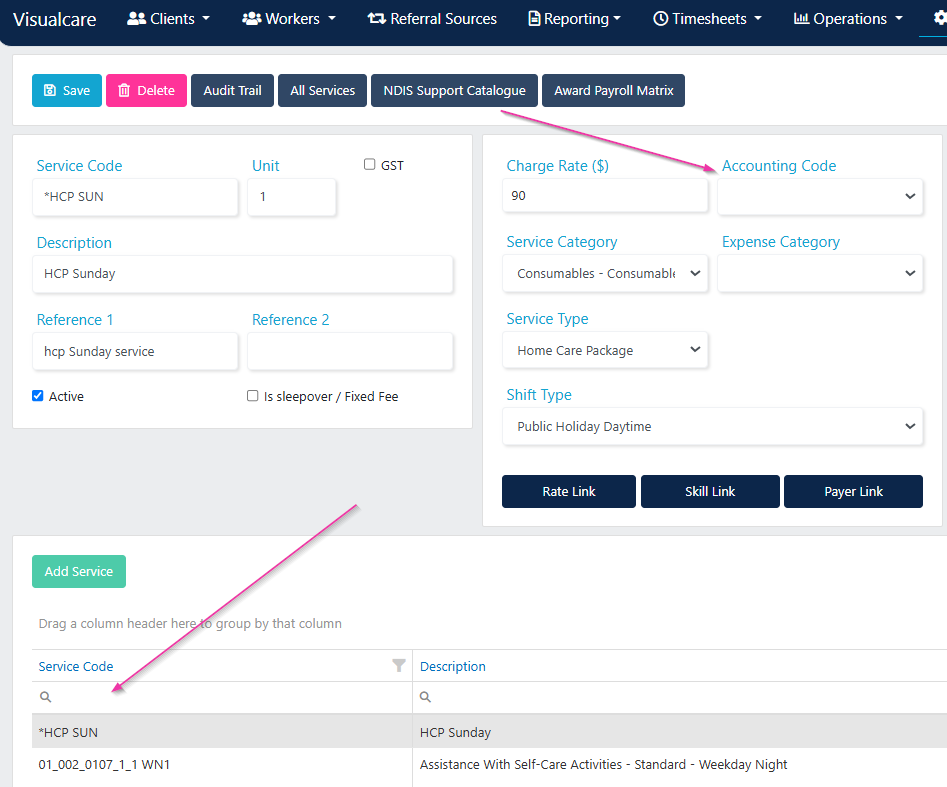This screenshot has height=787, width=947.
Task: Open the Service Type dropdown
Action: [x=605, y=350]
